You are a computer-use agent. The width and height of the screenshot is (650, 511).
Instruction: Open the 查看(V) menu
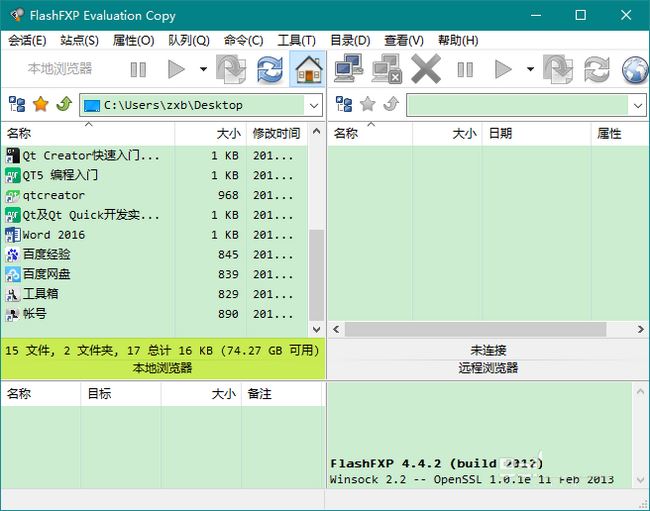tap(404, 41)
